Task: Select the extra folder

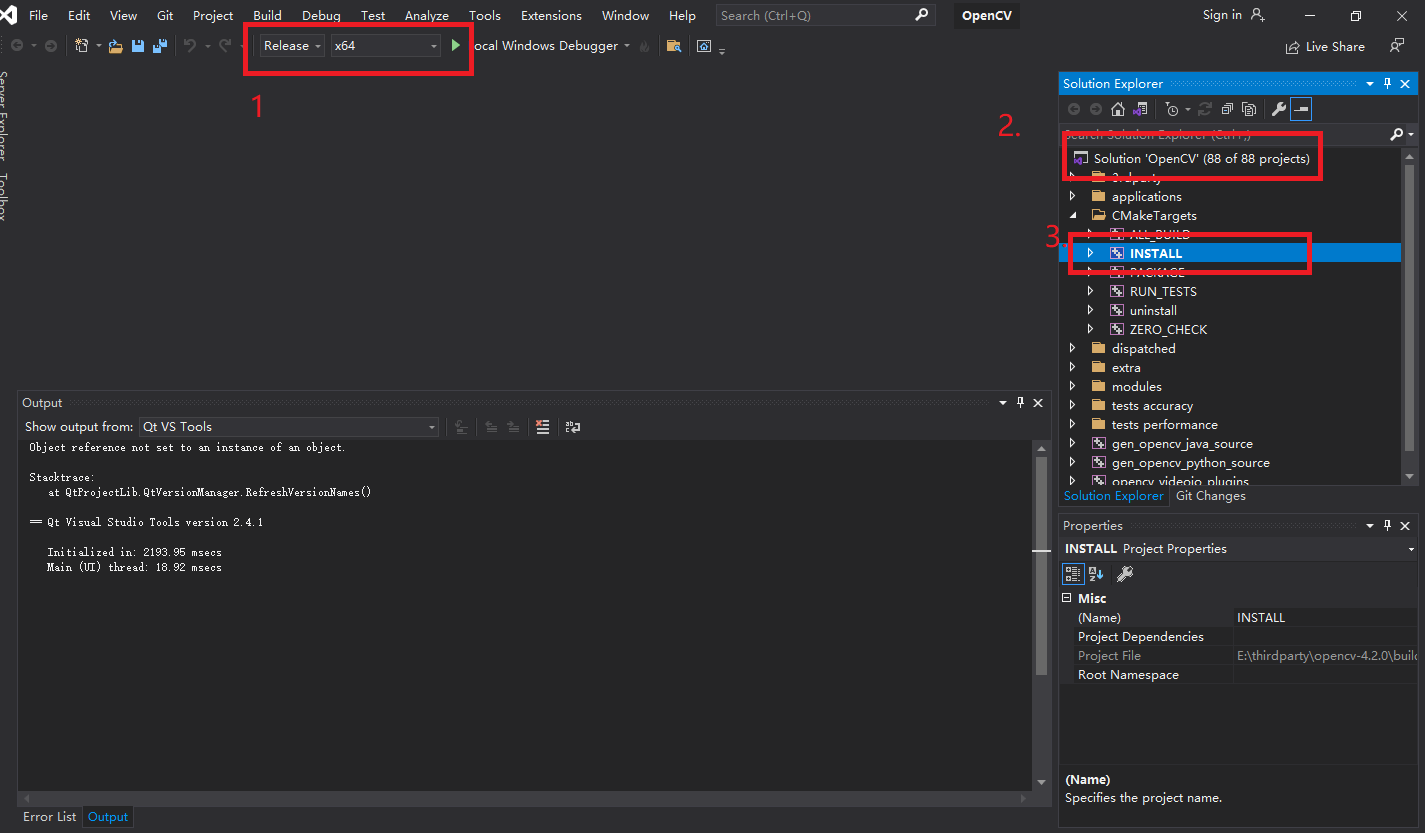Action: point(1126,368)
